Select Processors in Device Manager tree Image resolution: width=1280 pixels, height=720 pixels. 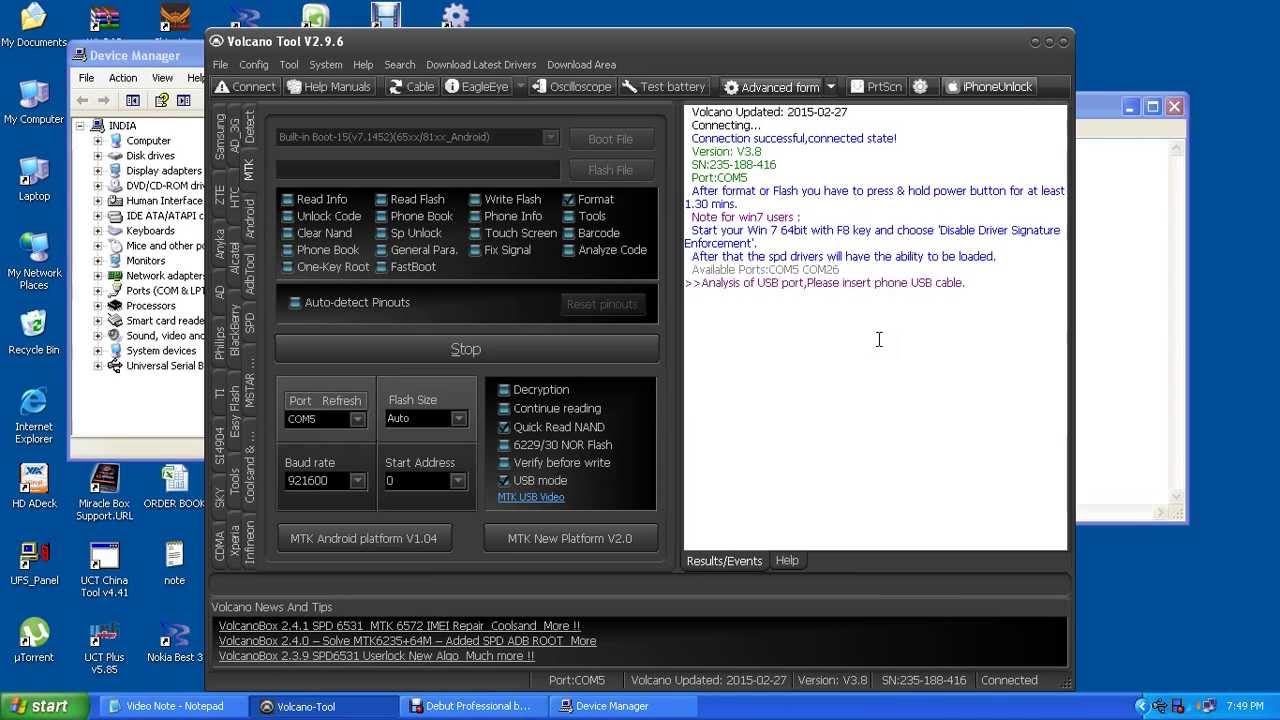pyautogui.click(x=150, y=306)
